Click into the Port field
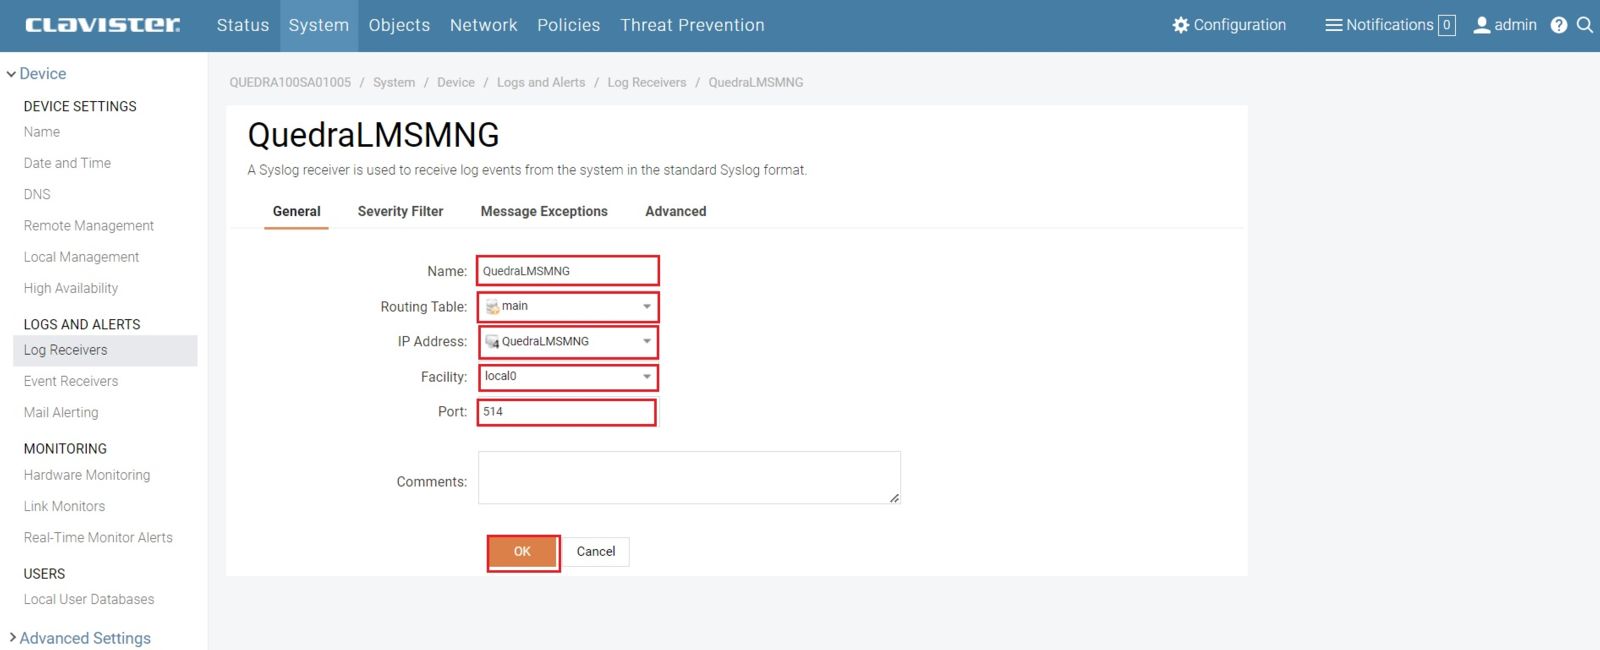This screenshot has height=650, width=1600. coord(566,412)
